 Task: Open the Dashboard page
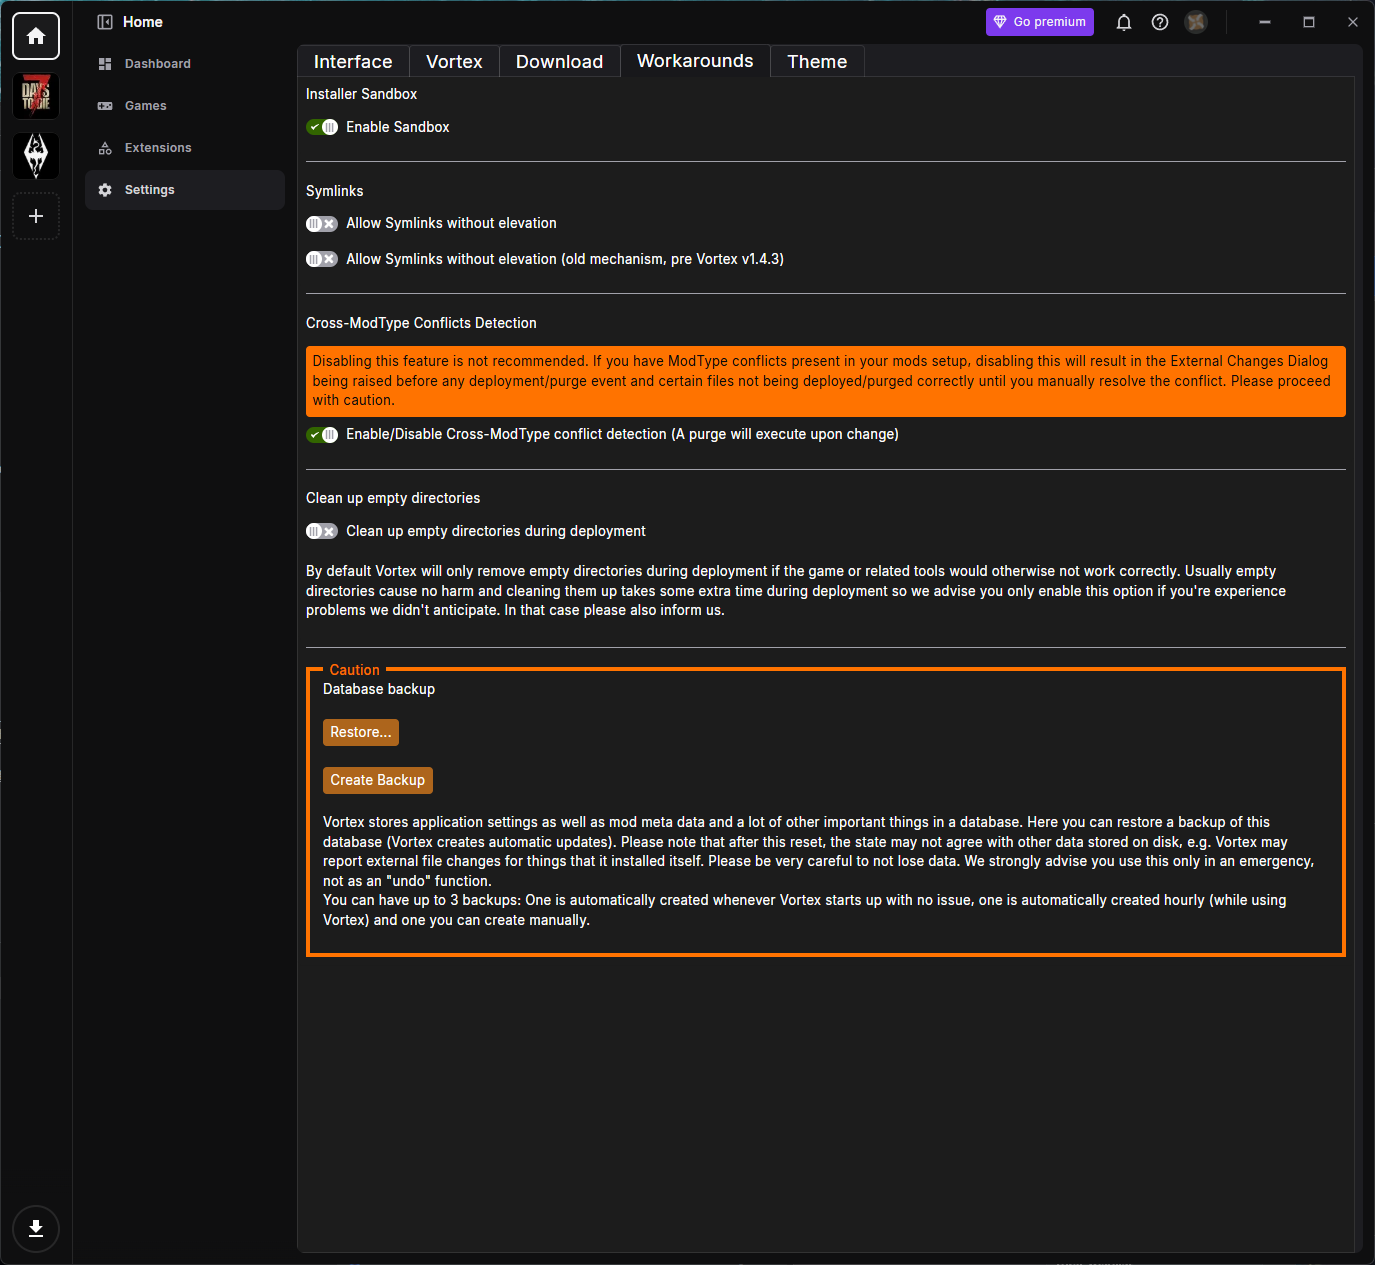click(x=185, y=64)
